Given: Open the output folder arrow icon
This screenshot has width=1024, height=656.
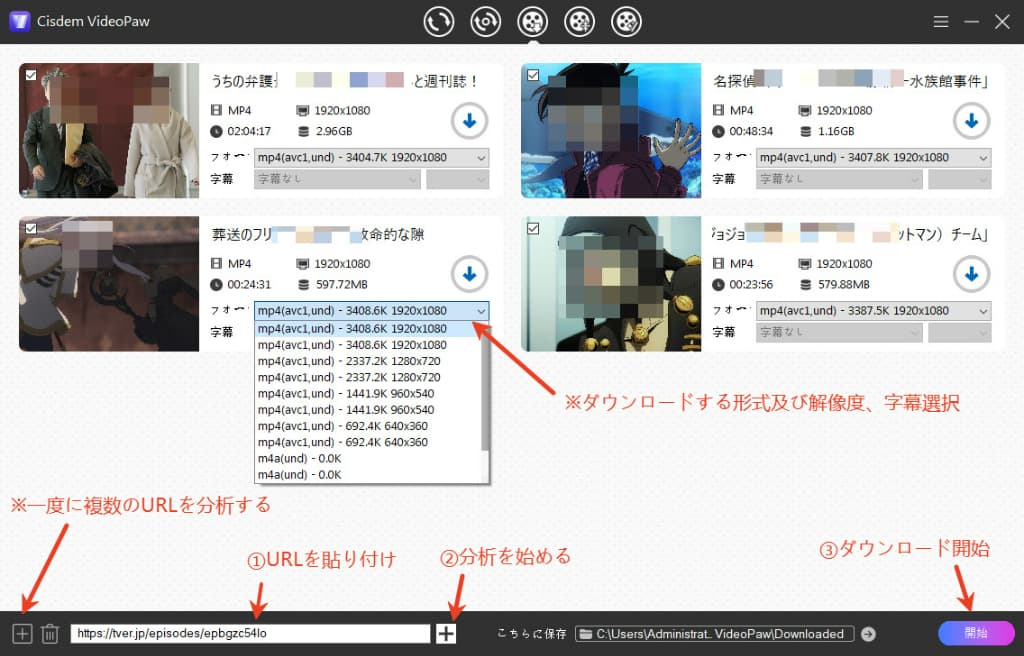Looking at the screenshot, I should point(868,633).
